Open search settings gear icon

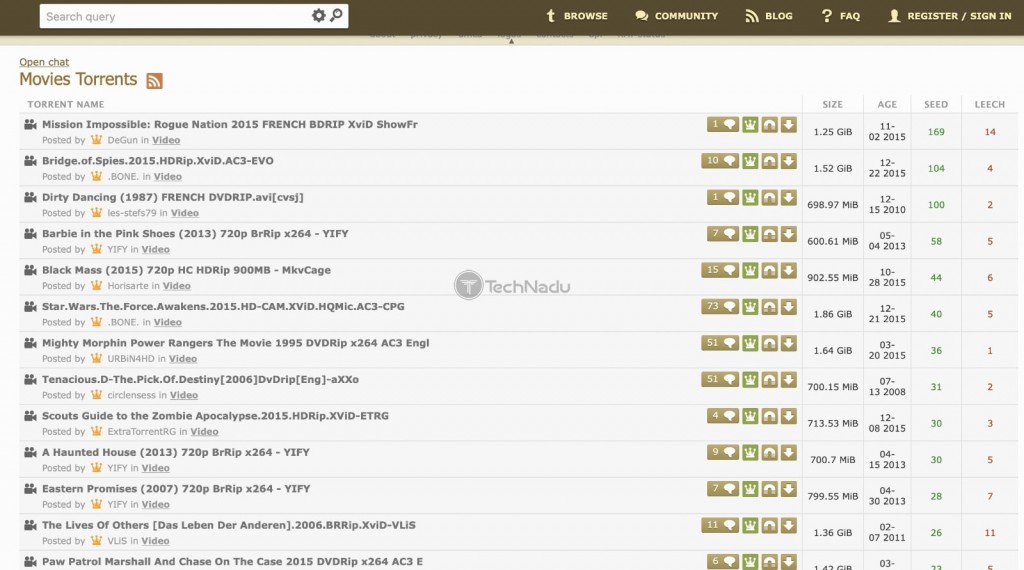pyautogui.click(x=318, y=16)
